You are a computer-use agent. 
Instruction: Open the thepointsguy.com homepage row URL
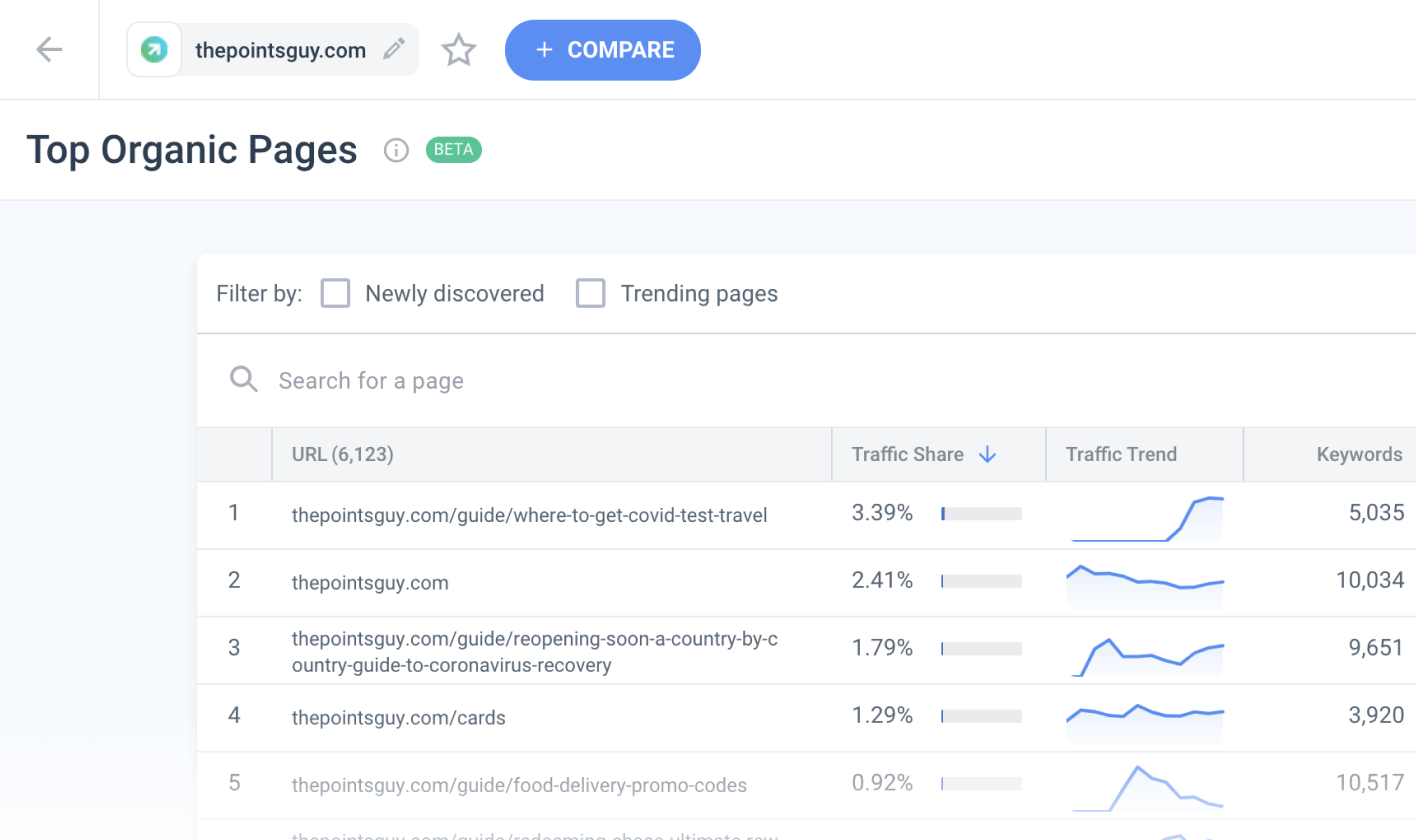pyautogui.click(x=370, y=582)
